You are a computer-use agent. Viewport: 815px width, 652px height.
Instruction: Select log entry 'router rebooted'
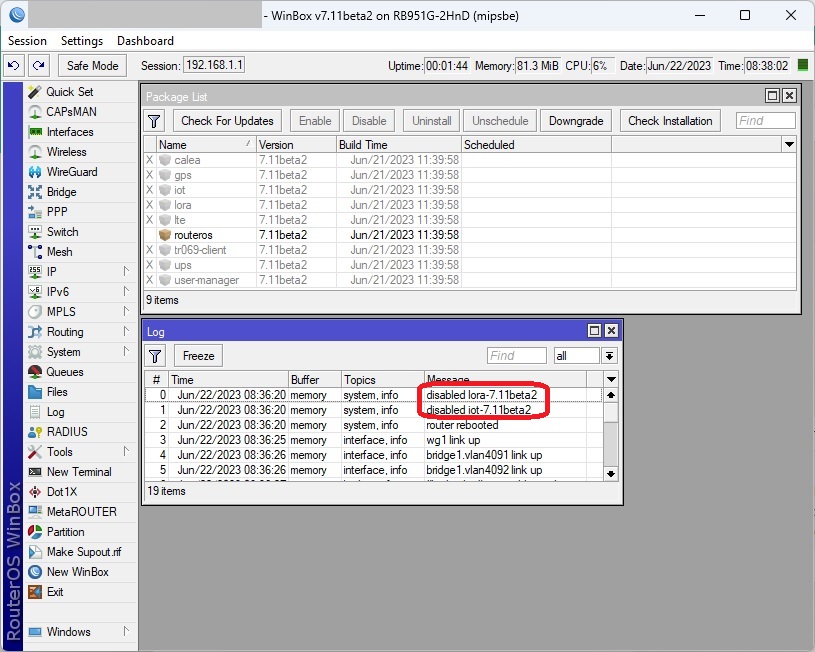pyautogui.click(x=374, y=425)
